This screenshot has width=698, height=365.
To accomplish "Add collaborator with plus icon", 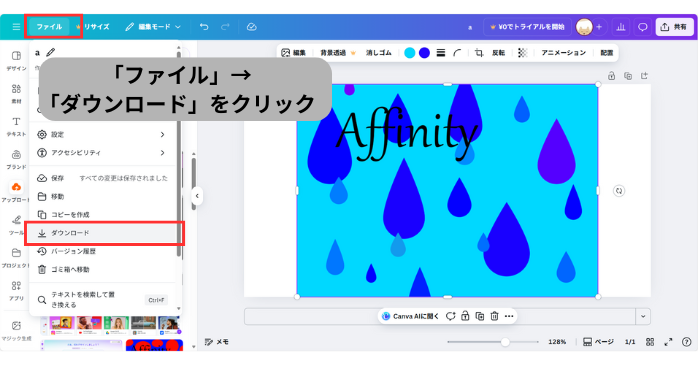I will [x=599, y=27].
